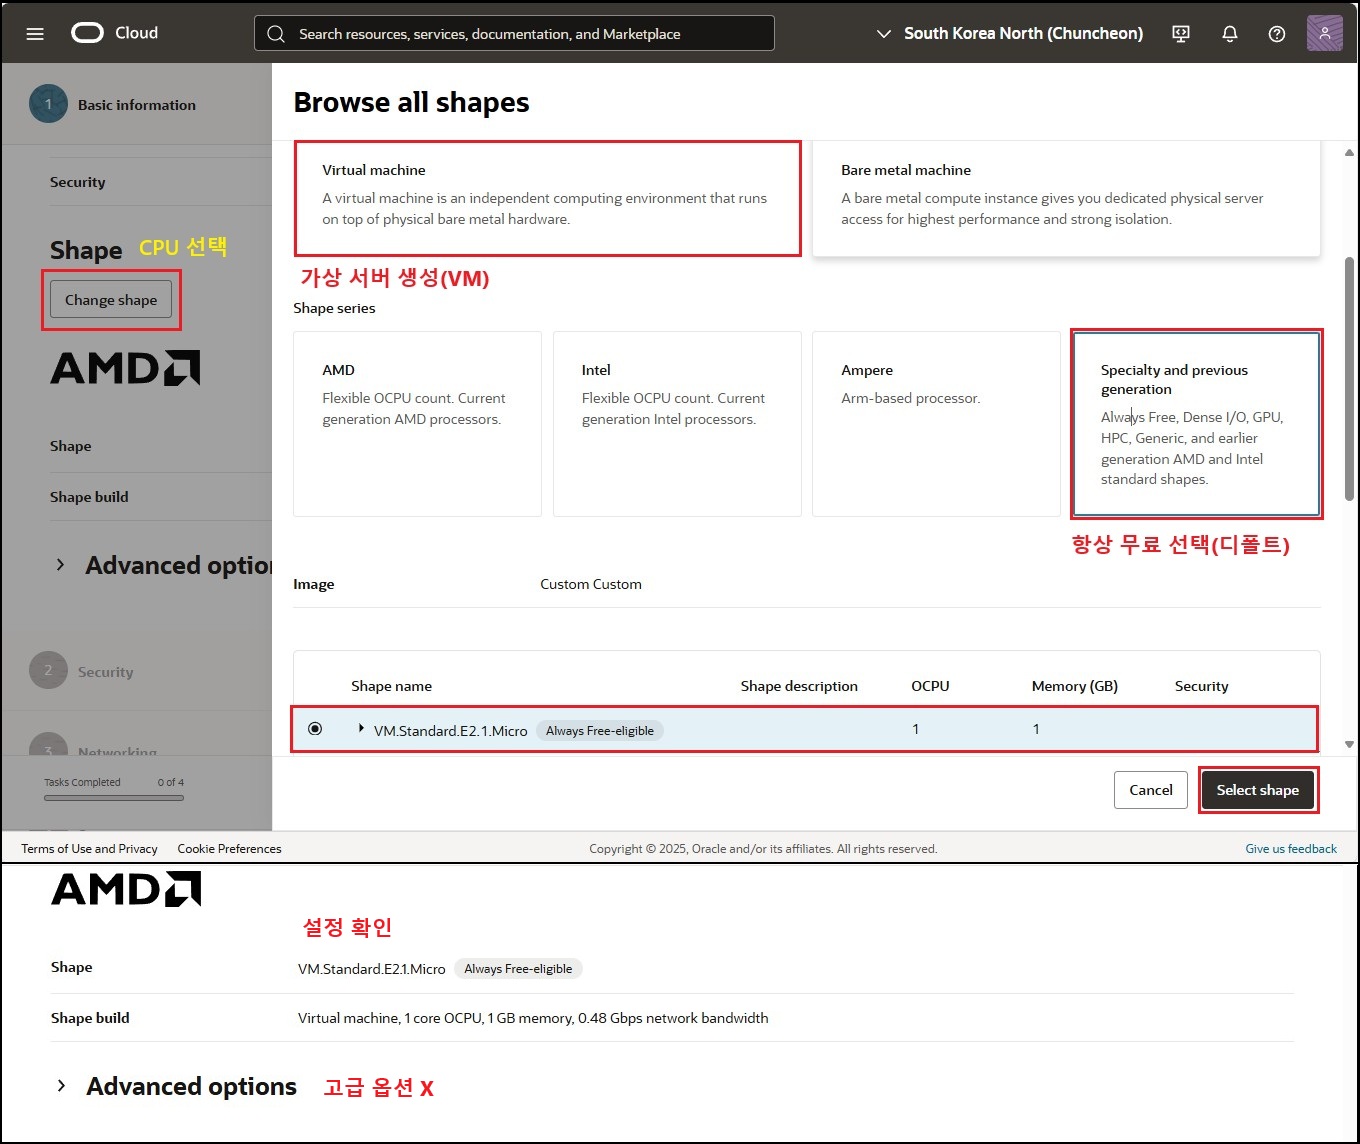Open the Basic information step
This screenshot has width=1360, height=1144.
click(137, 105)
